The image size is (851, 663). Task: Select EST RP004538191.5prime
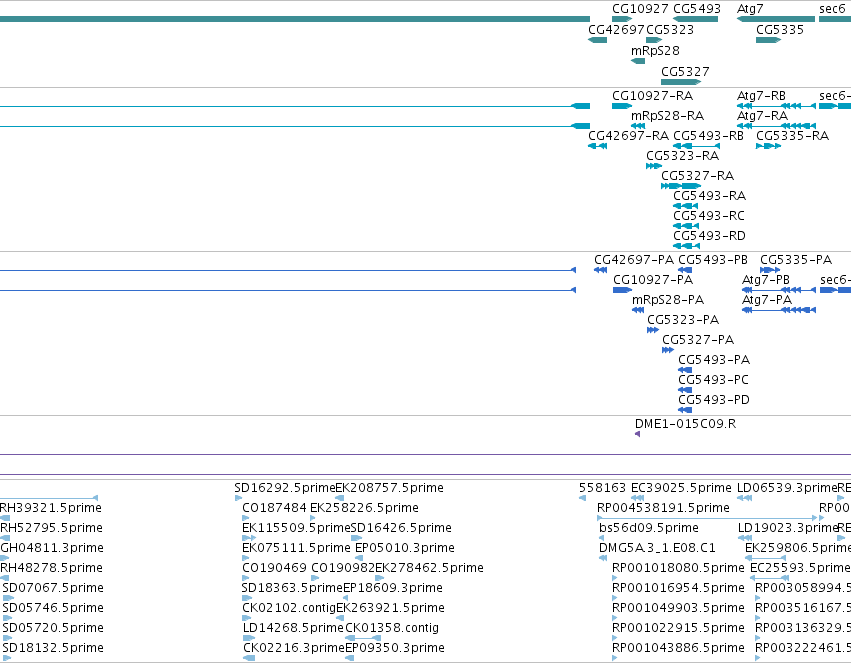[x=707, y=518]
